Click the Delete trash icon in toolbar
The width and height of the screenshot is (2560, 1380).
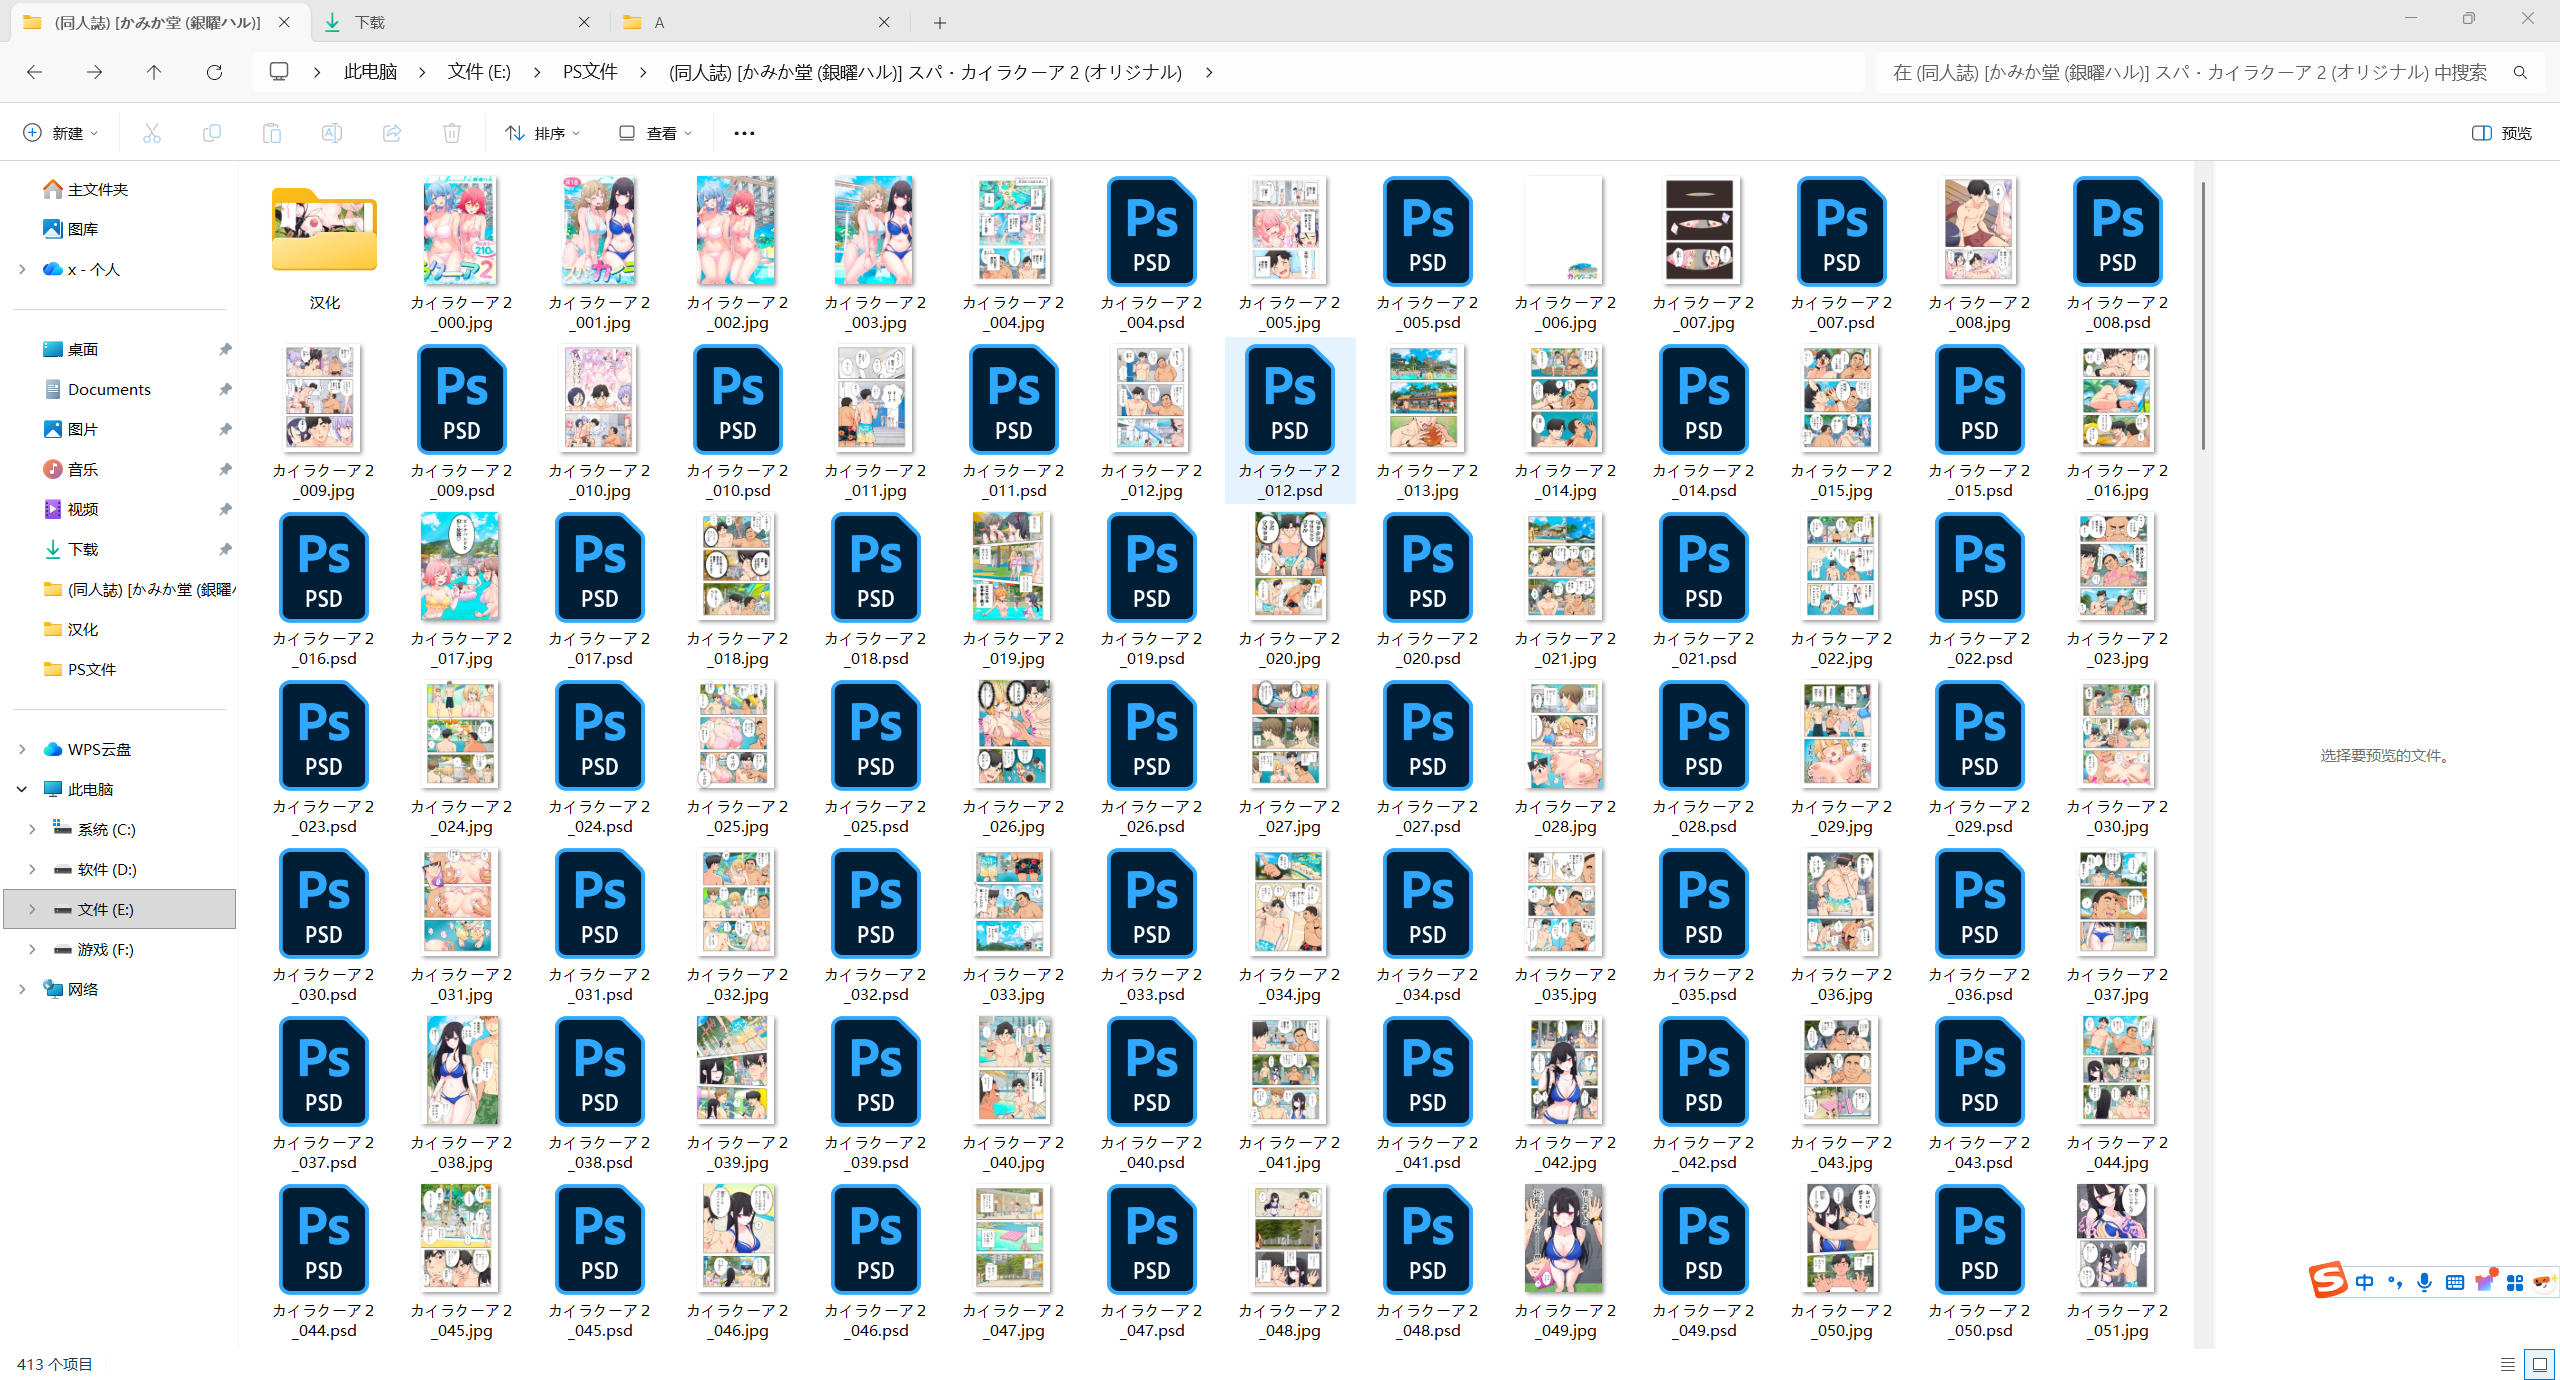pos(452,133)
